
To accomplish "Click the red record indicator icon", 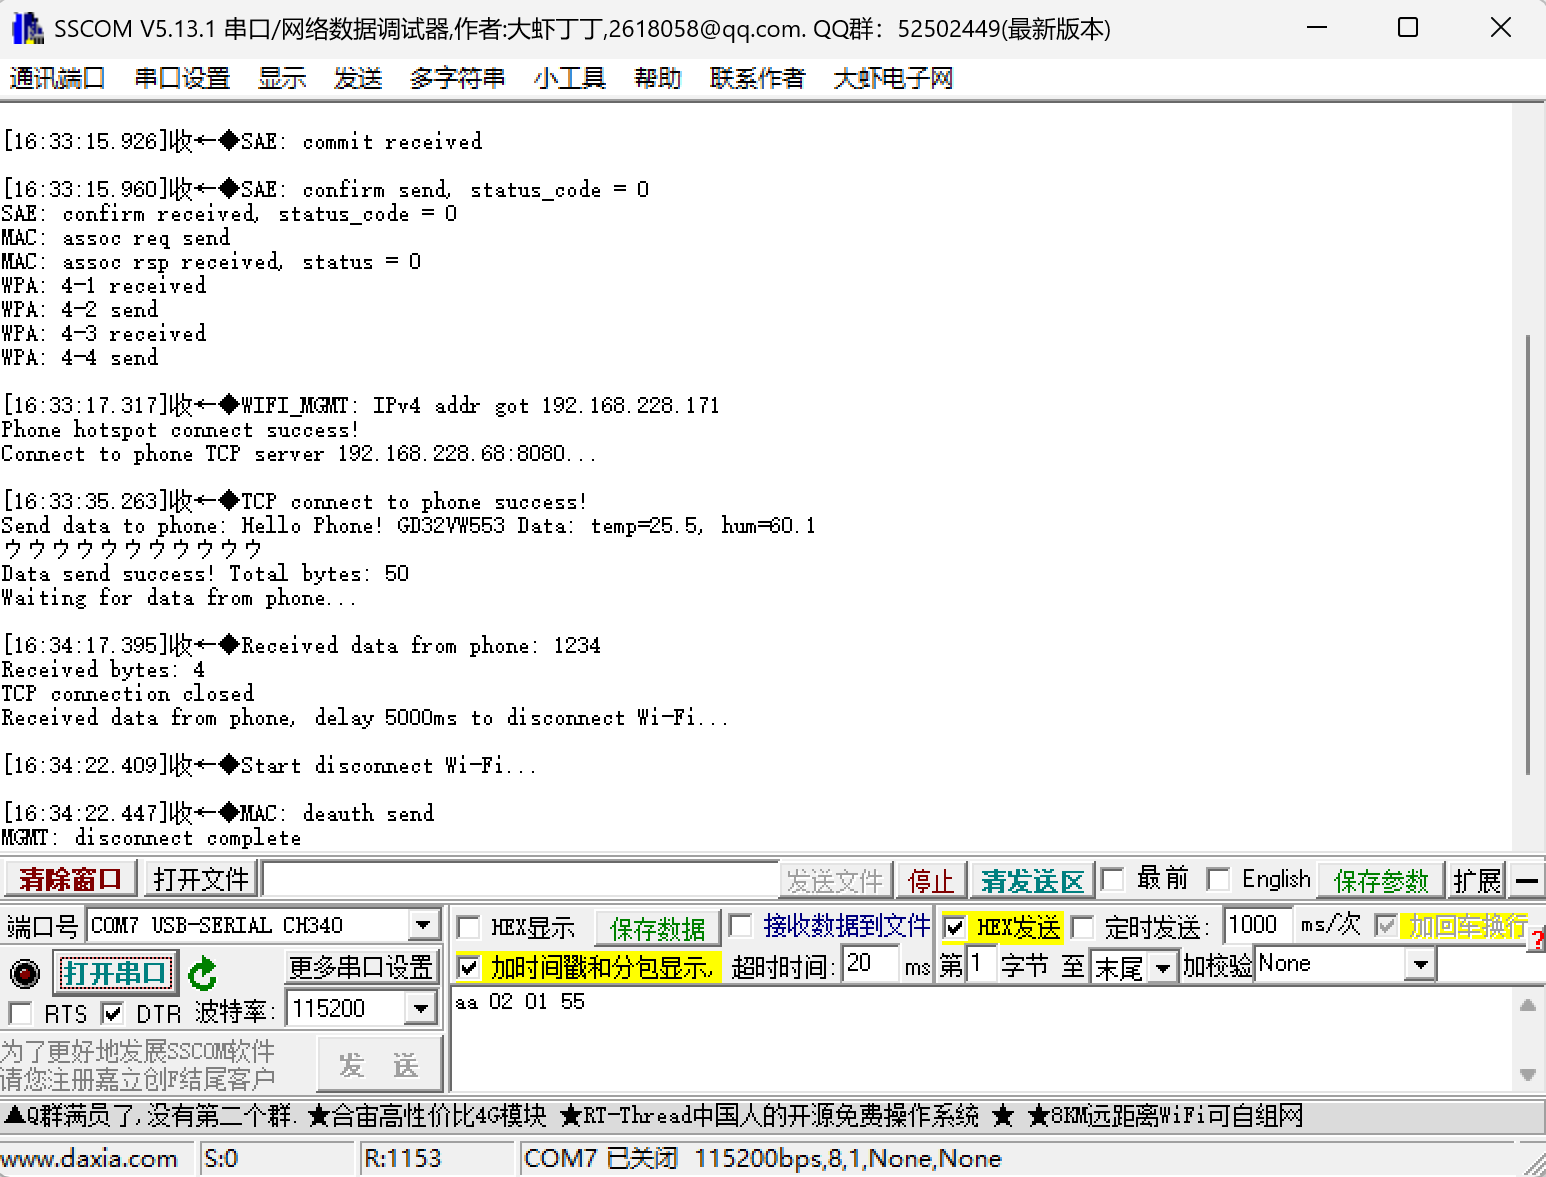I will tap(24, 973).
